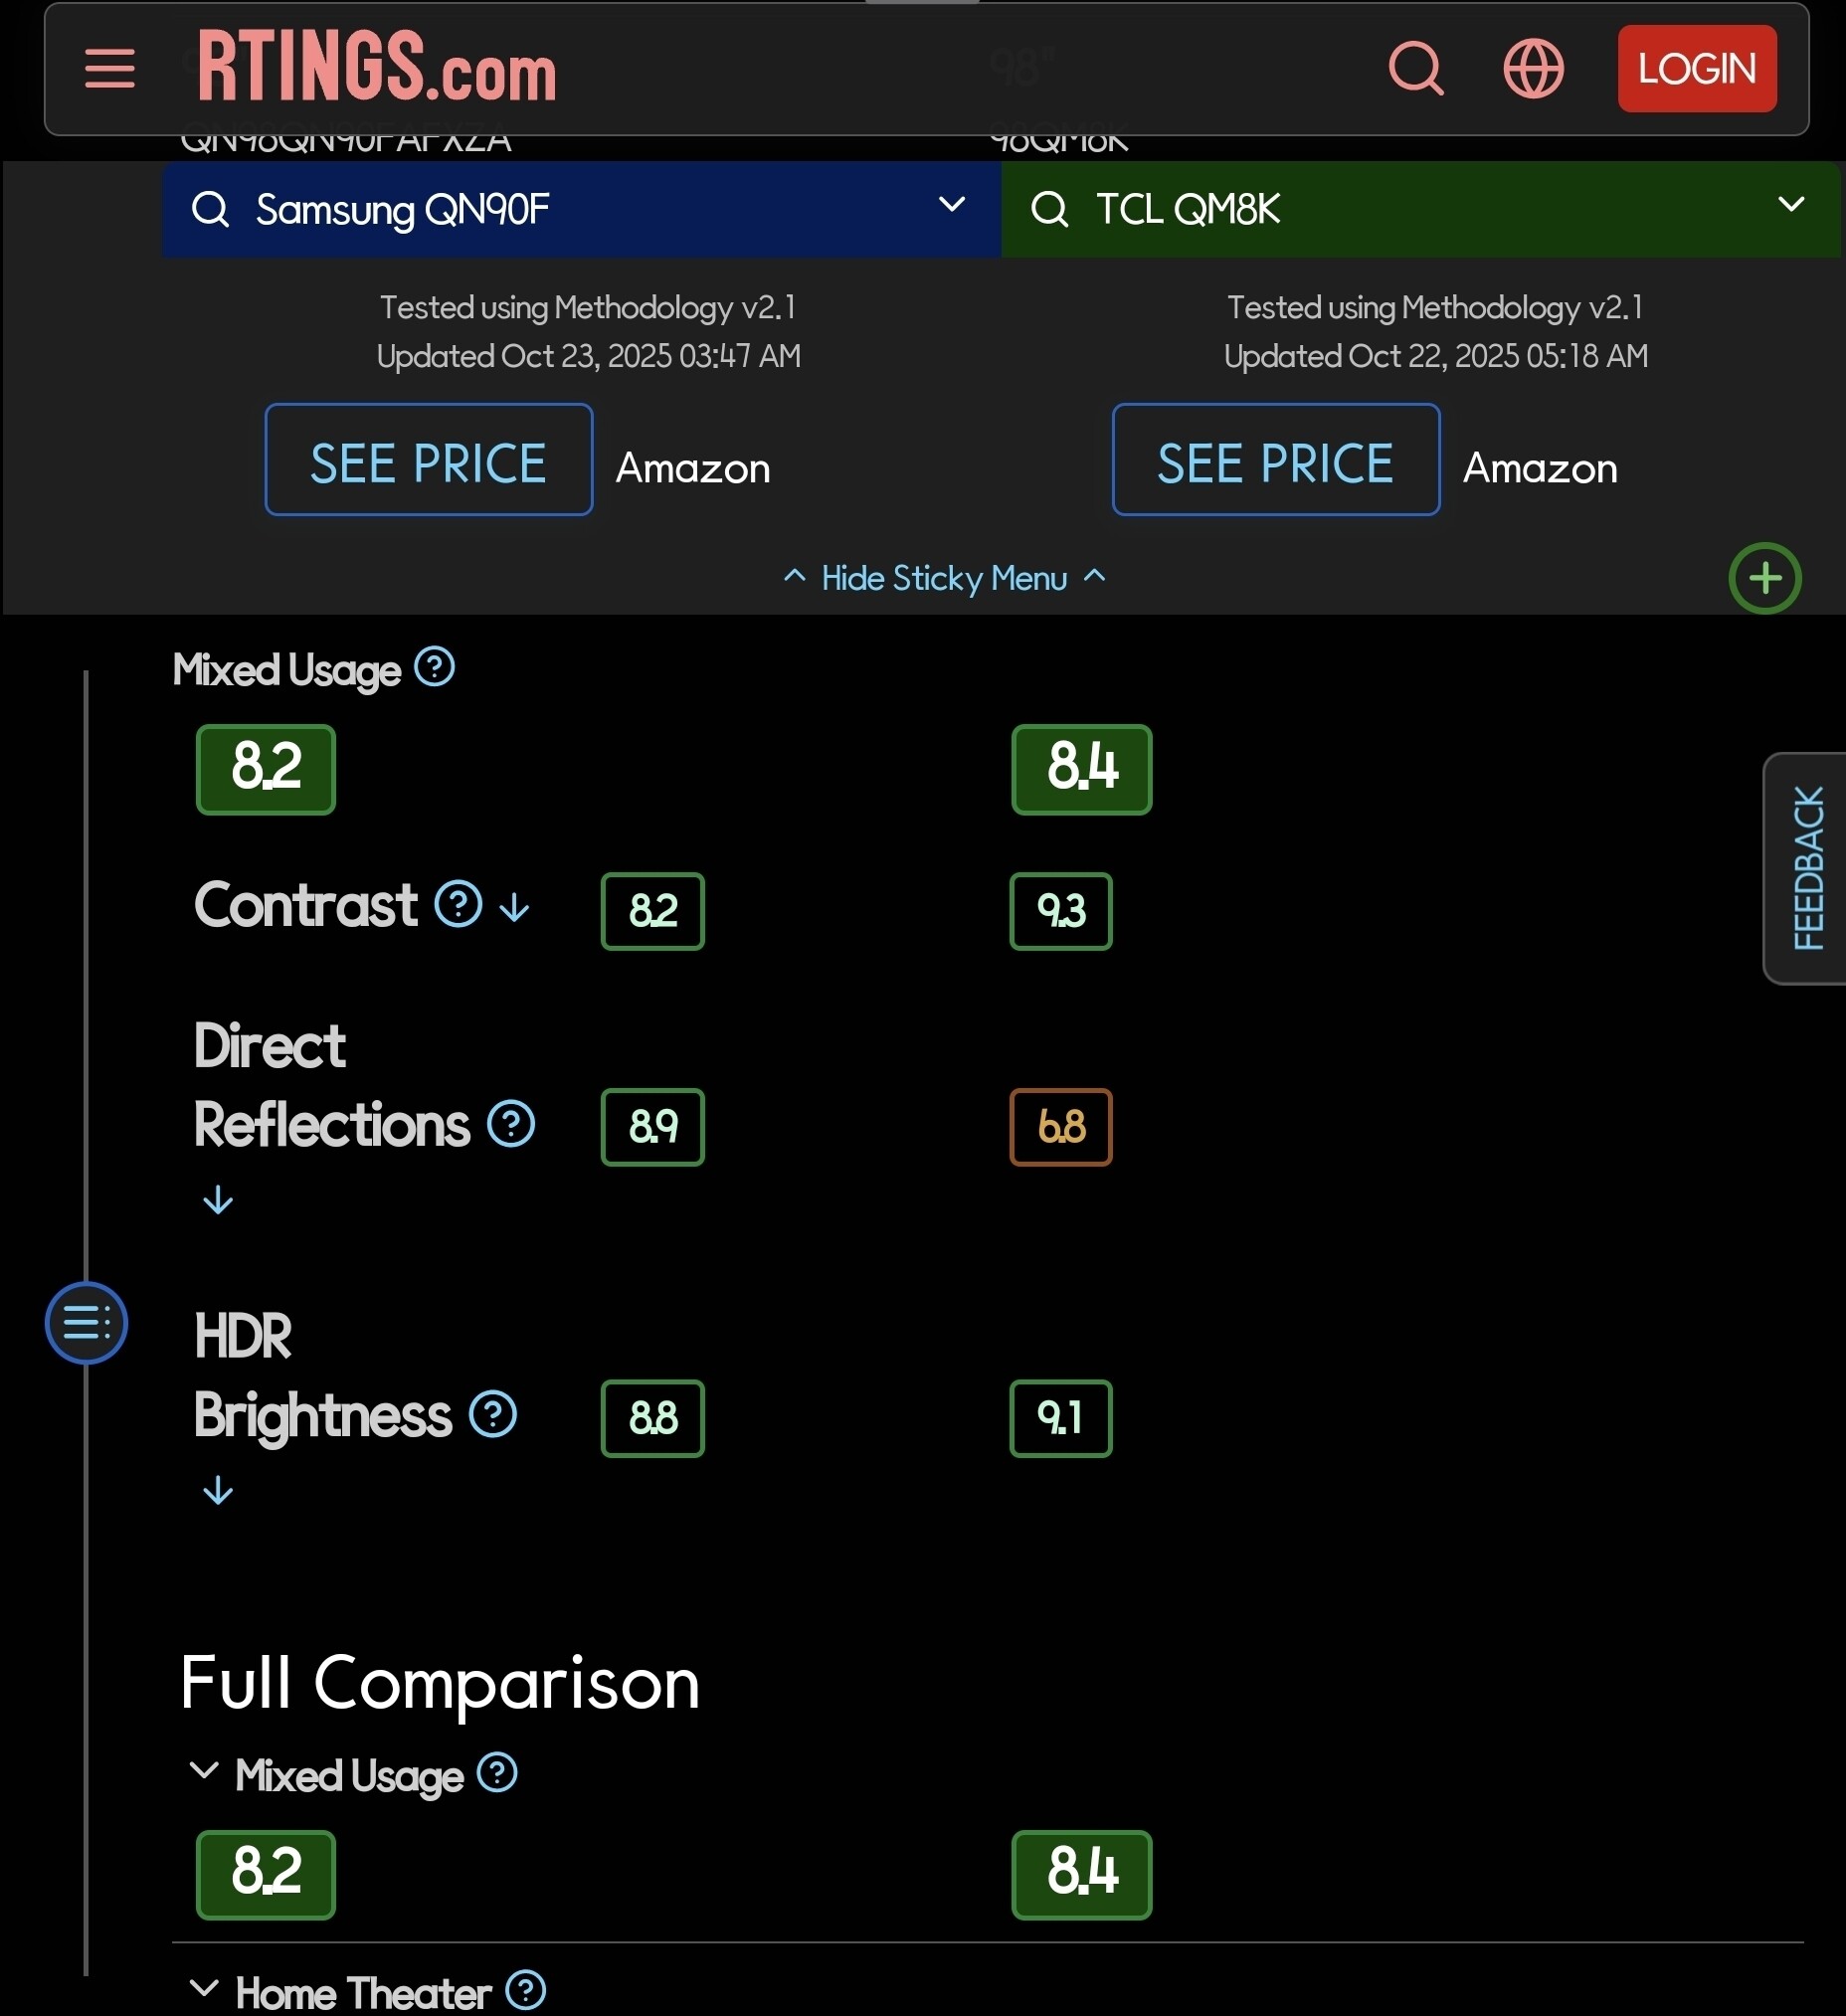Viewport: 1846px width, 2016px height.
Task: Click the search magnifier icon in header
Action: click(1416, 68)
